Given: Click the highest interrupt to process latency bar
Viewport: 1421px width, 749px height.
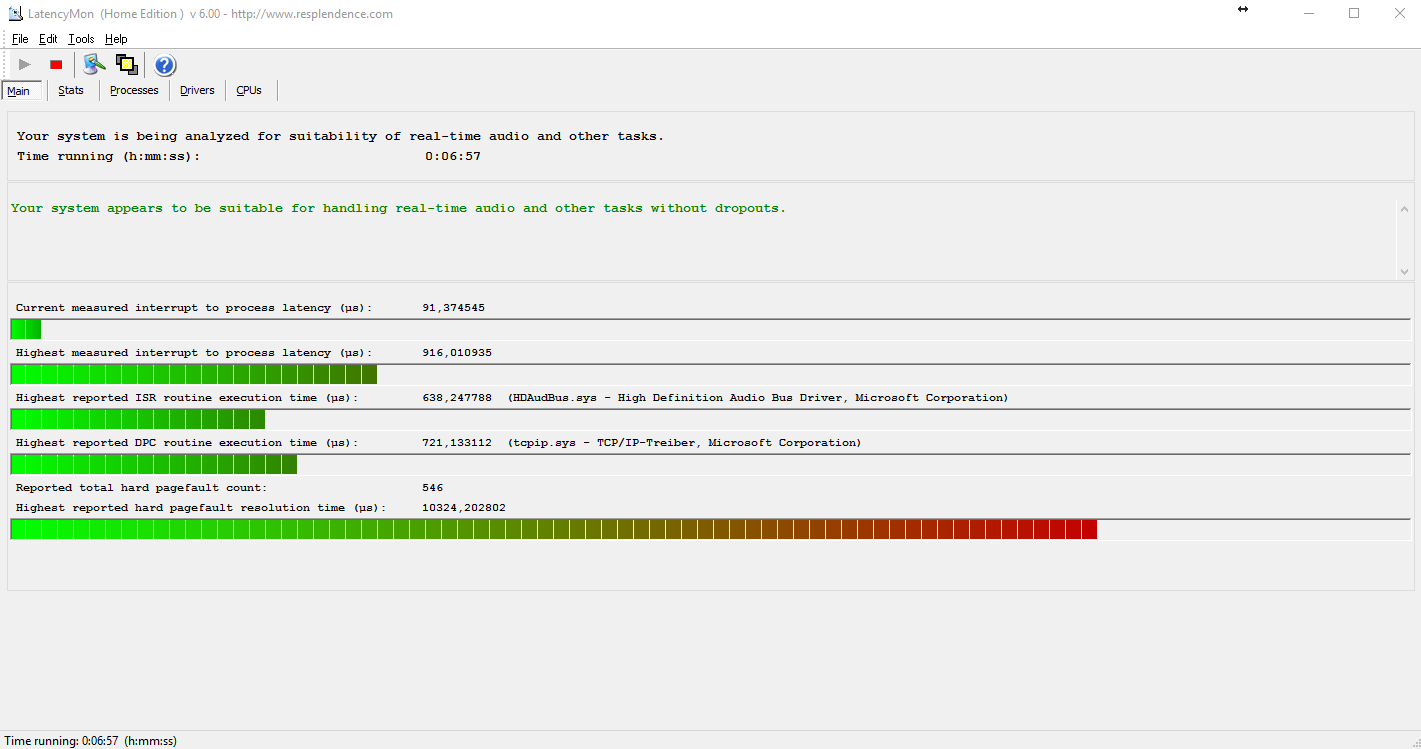Looking at the screenshot, I should 710,374.
